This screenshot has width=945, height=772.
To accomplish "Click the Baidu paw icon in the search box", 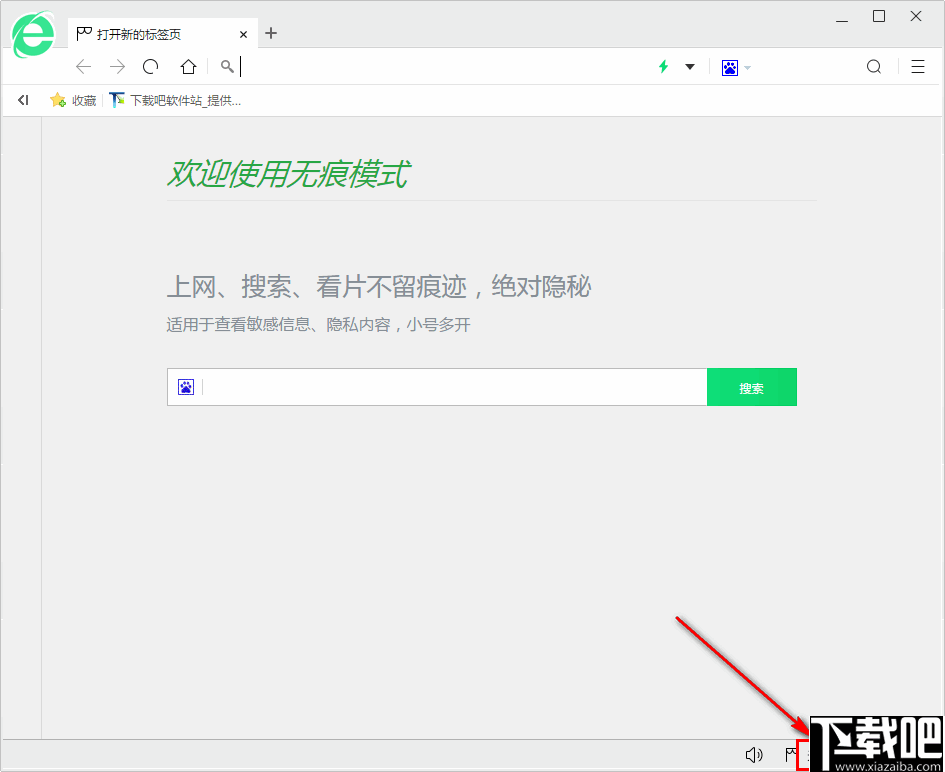I will pyautogui.click(x=185, y=387).
